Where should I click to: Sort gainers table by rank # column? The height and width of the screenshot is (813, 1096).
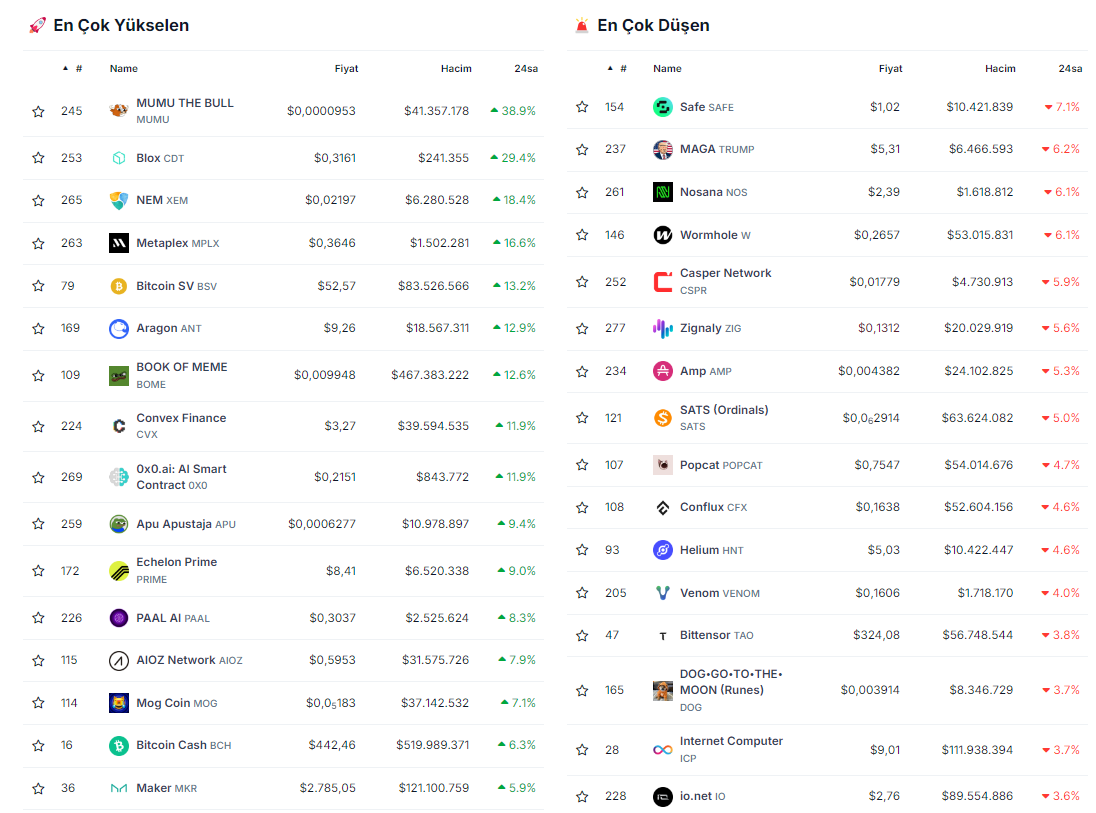[x=78, y=69]
